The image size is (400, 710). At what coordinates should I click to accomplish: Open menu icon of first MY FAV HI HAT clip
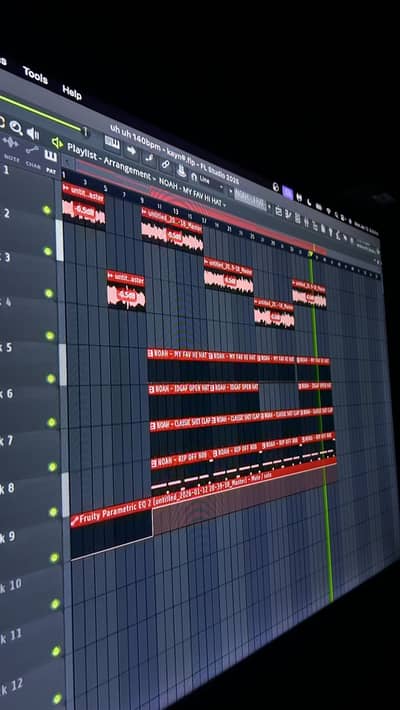click(151, 354)
